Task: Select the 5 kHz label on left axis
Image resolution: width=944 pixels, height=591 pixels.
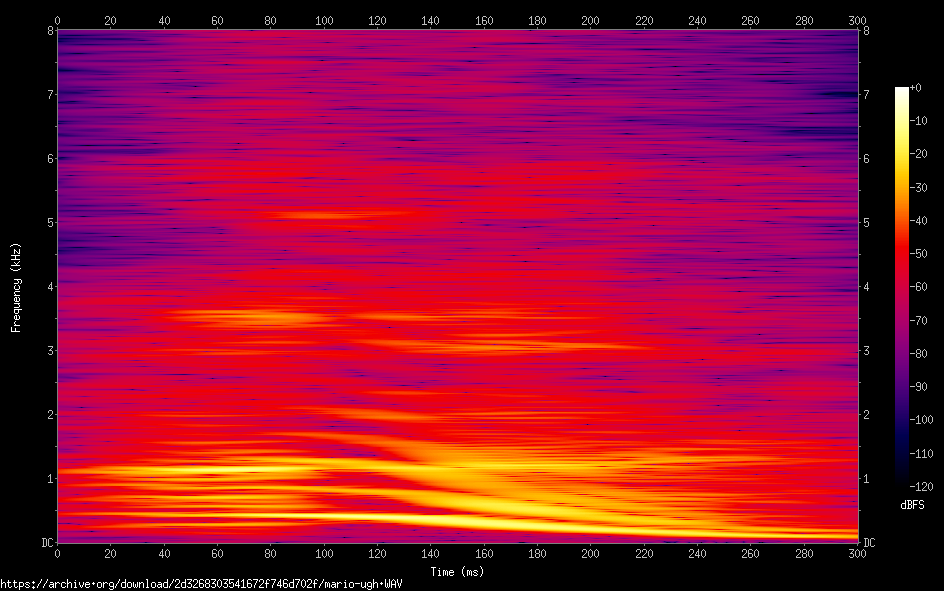Action: pos(47,222)
